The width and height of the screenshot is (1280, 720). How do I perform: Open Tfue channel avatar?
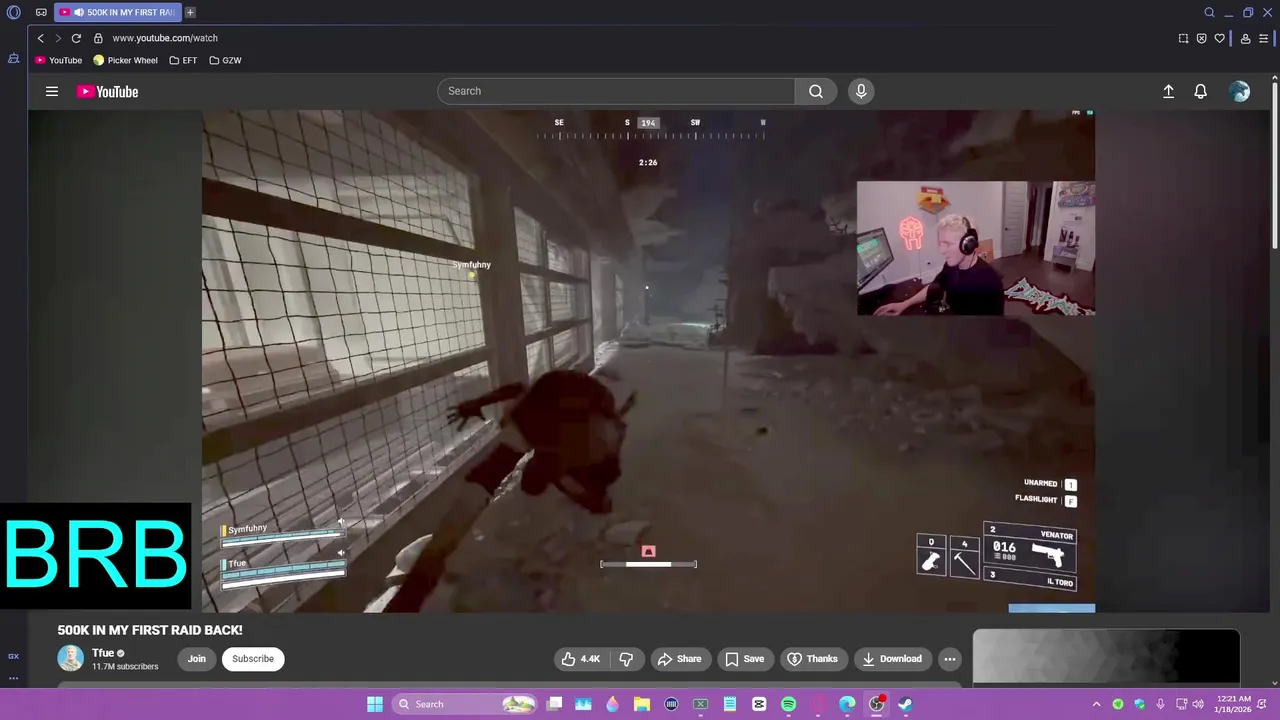pyautogui.click(x=70, y=658)
